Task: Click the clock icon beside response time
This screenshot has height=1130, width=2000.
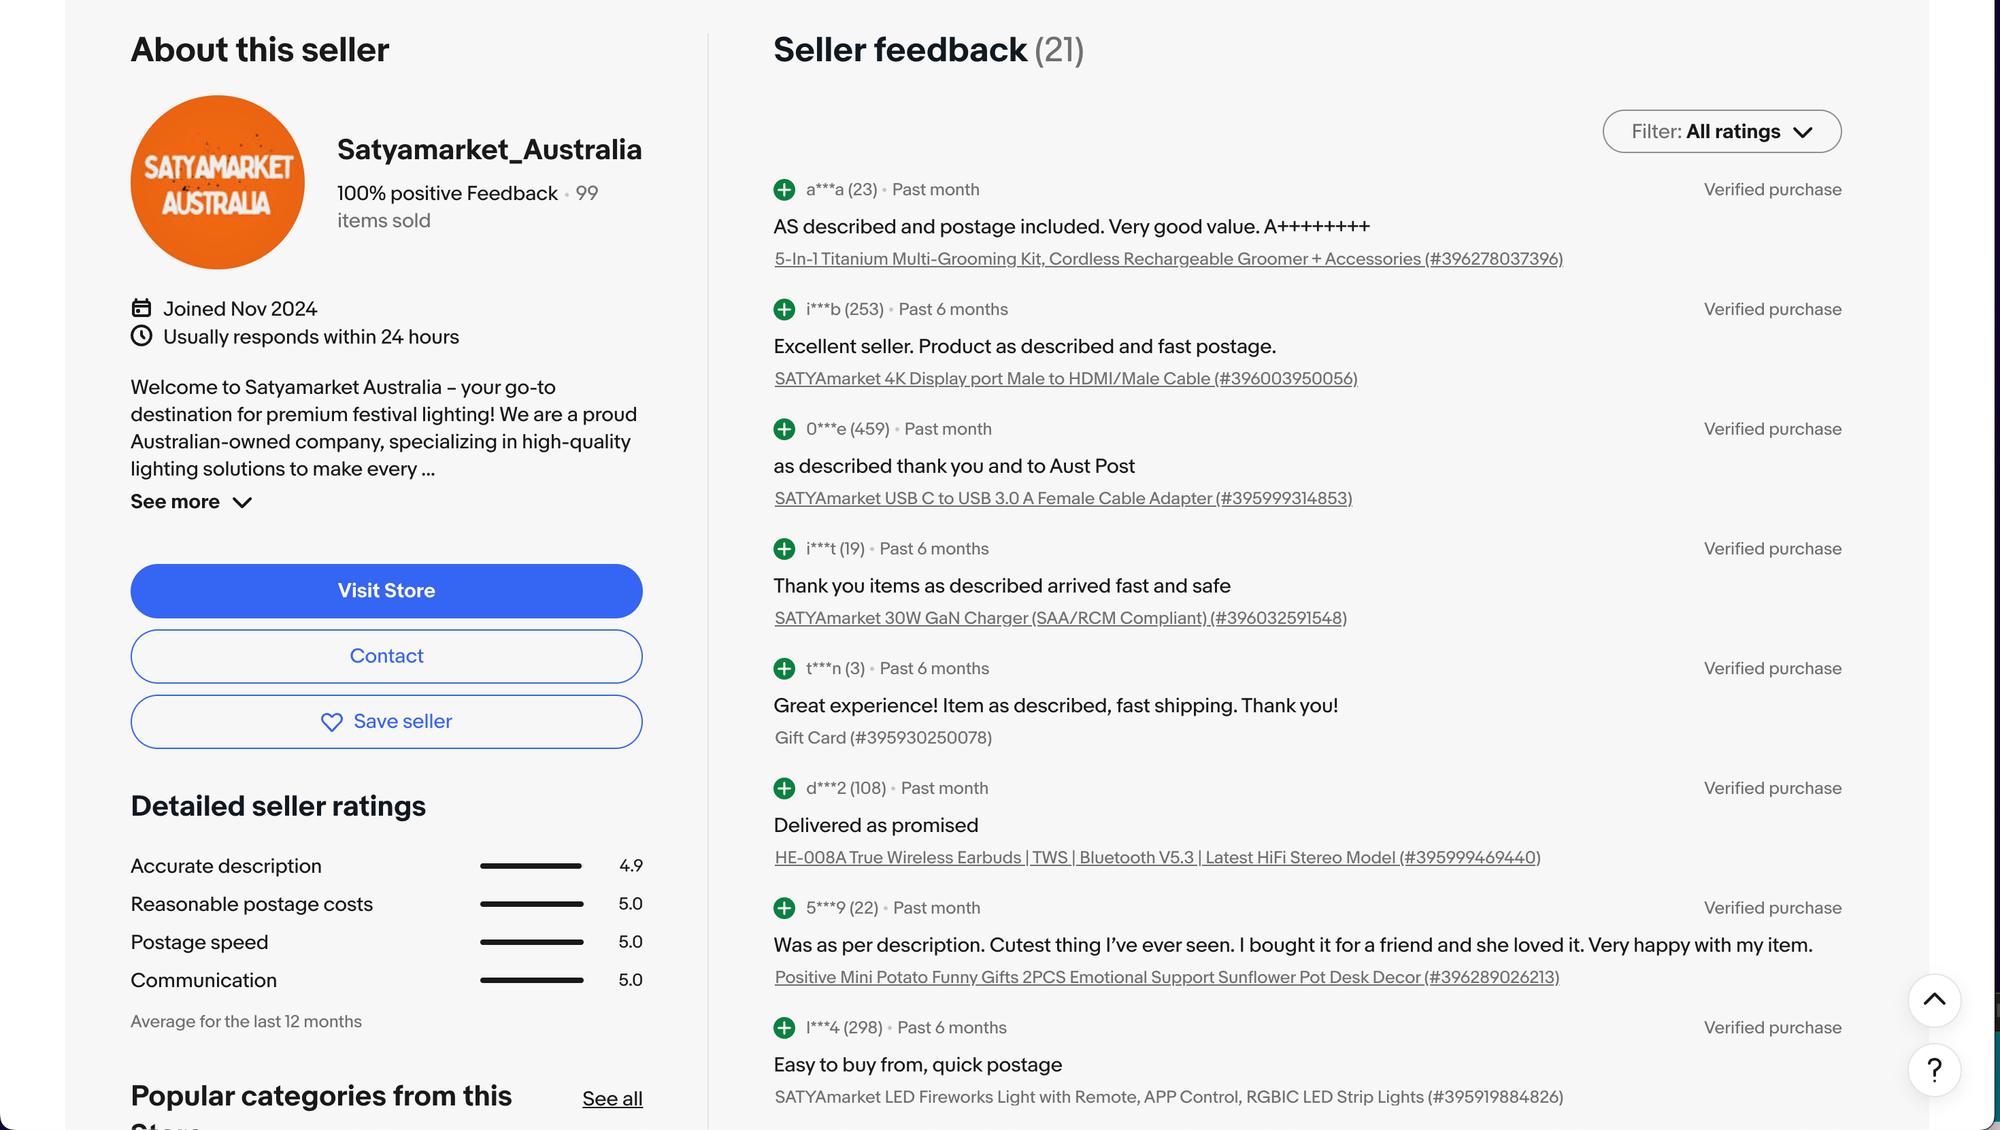Action: (x=141, y=336)
